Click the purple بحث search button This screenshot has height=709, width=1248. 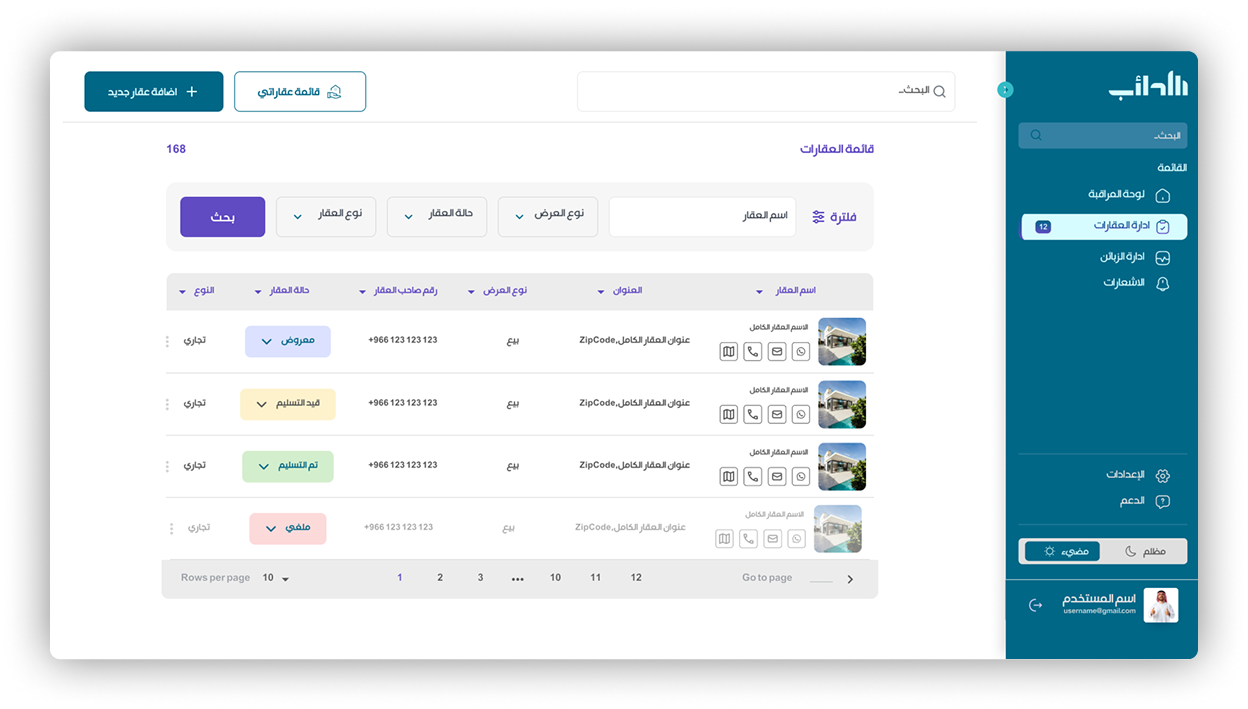(x=222, y=217)
